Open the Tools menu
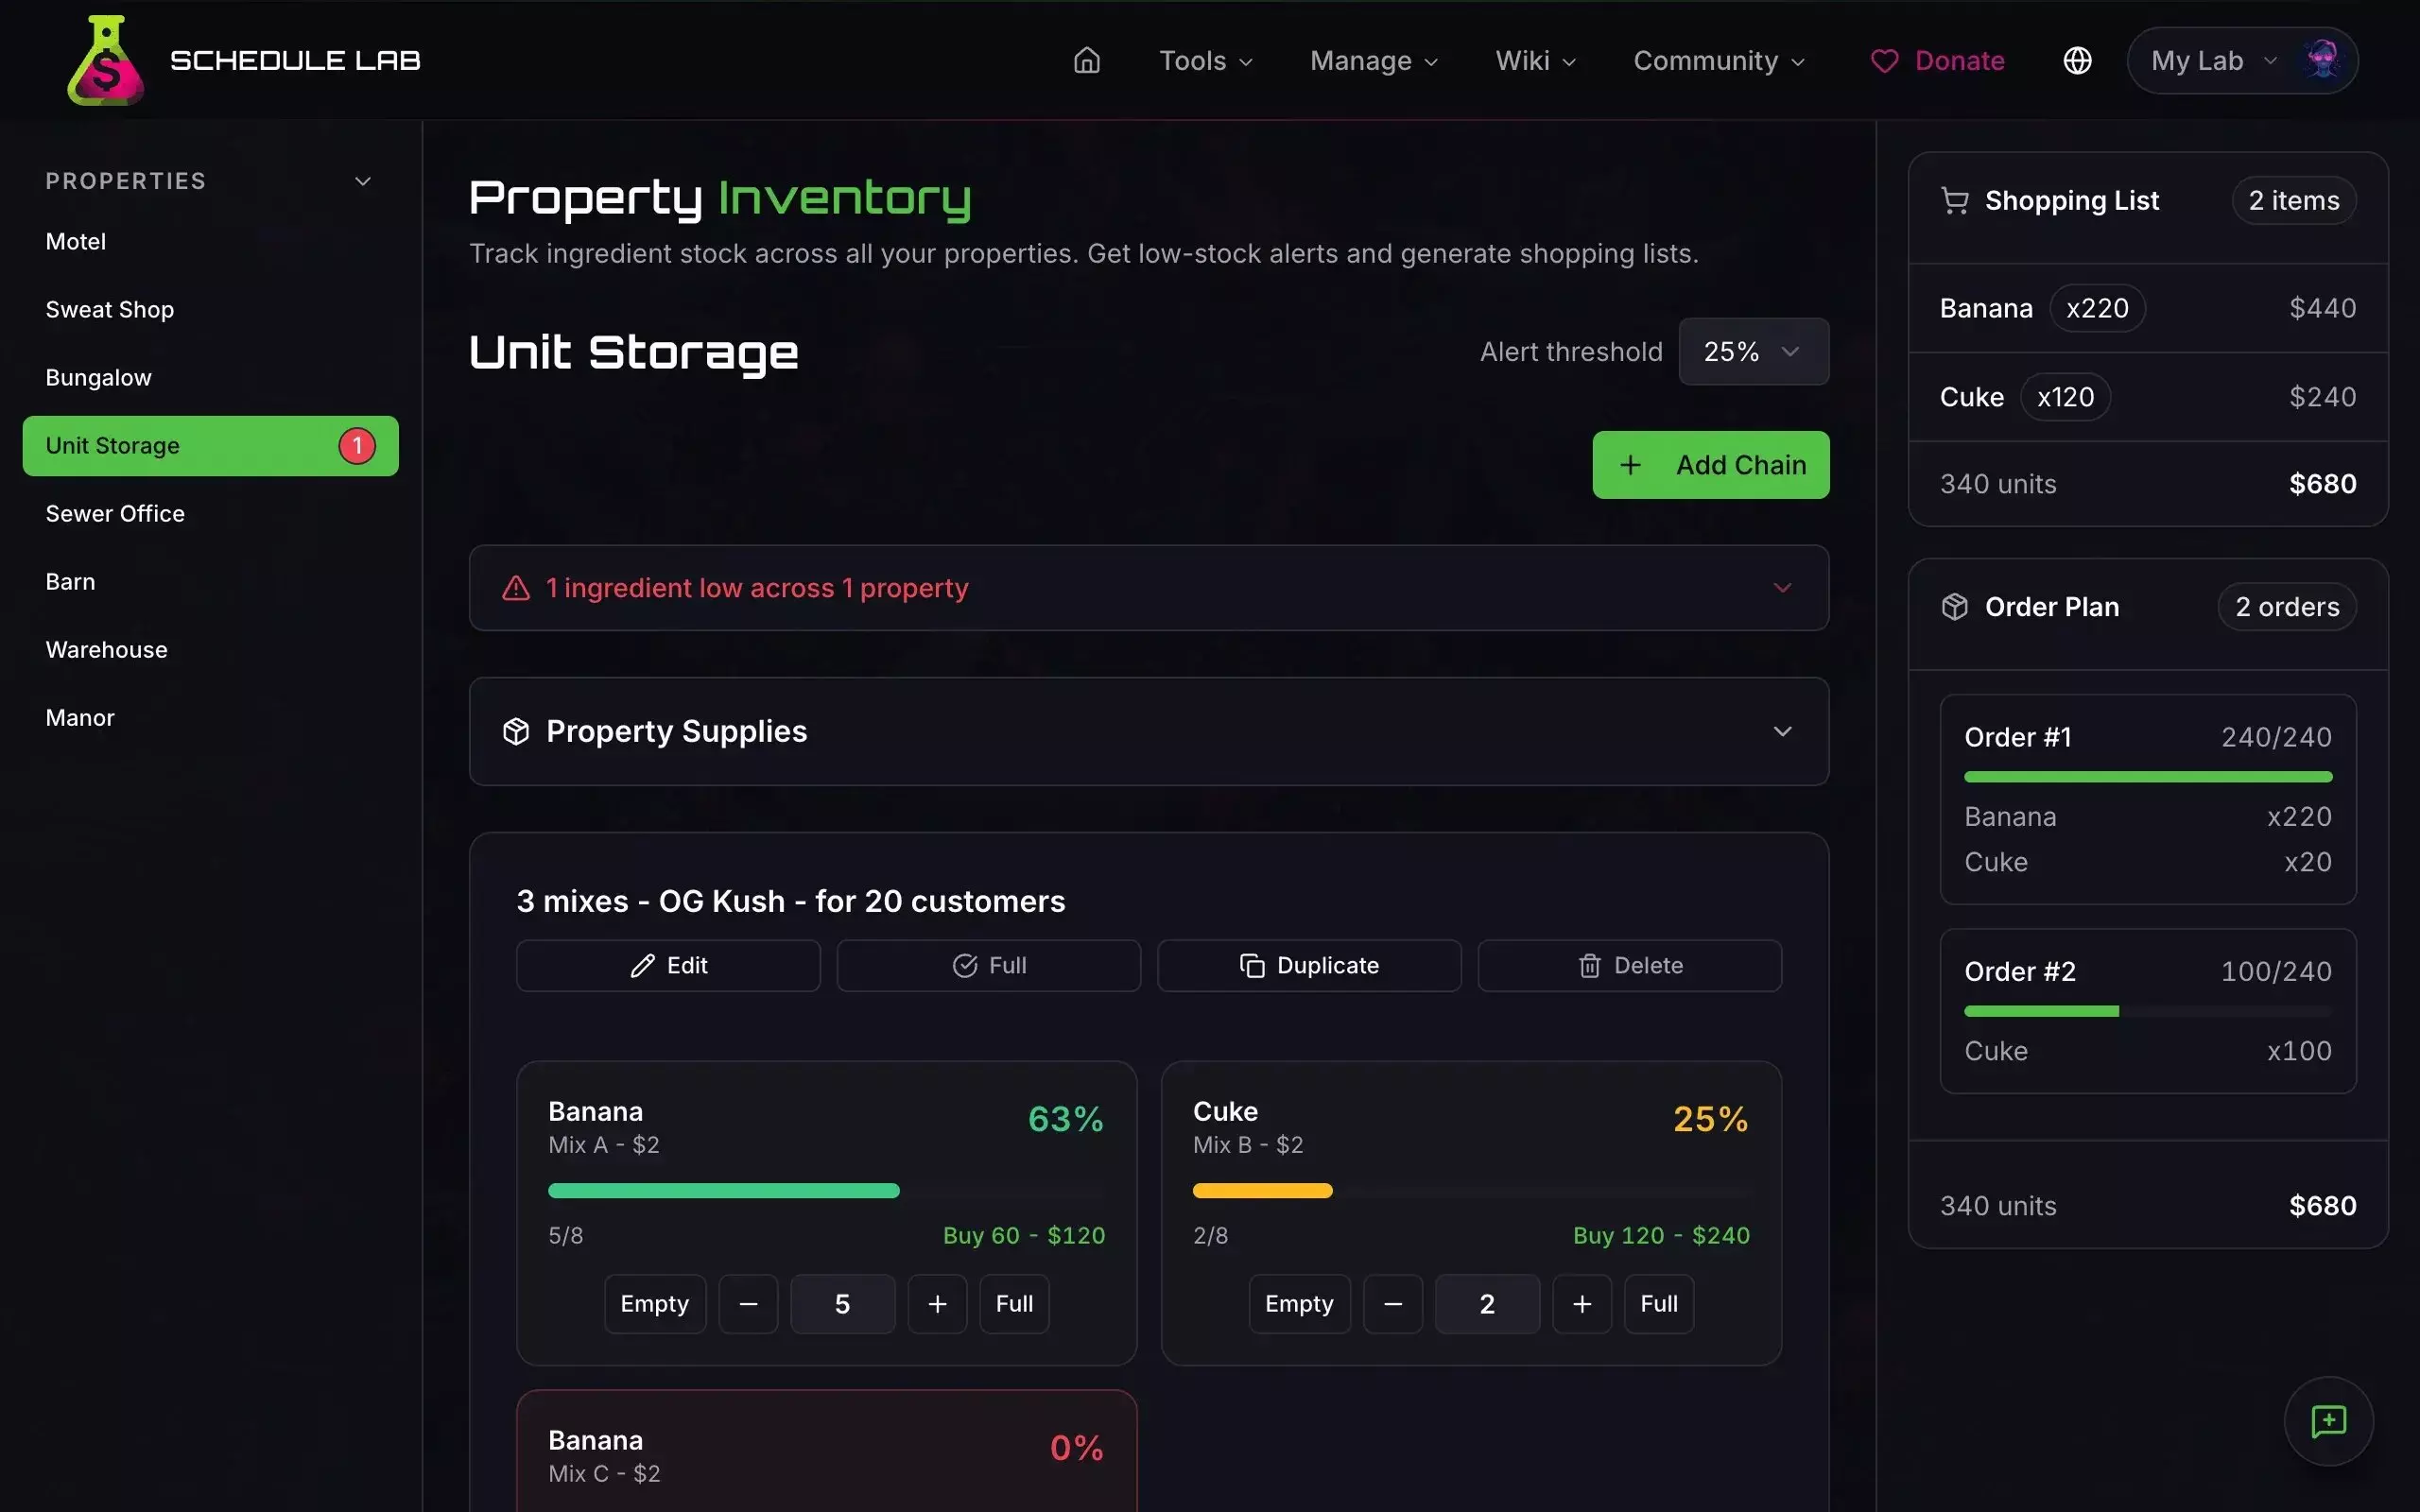Viewport: 2420px width, 1512px height. [1205, 60]
